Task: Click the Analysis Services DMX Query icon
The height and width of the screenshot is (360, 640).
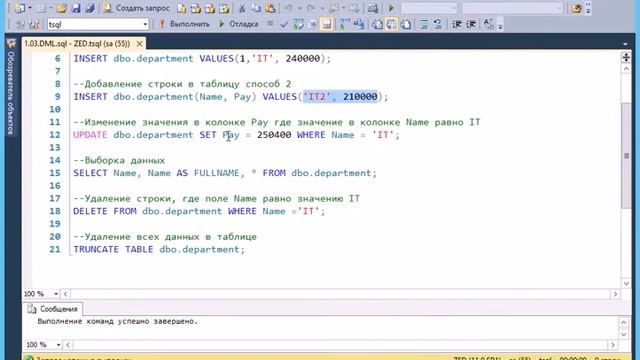Action: tap(210, 8)
